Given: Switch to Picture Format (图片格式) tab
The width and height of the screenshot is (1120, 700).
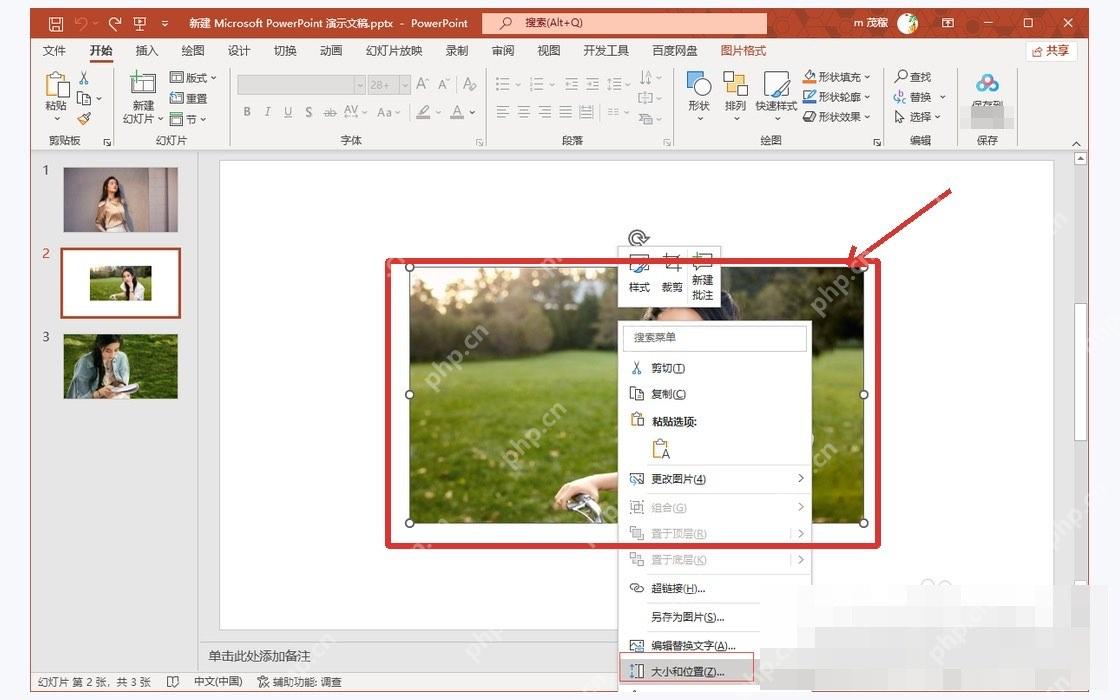Looking at the screenshot, I should [743, 51].
